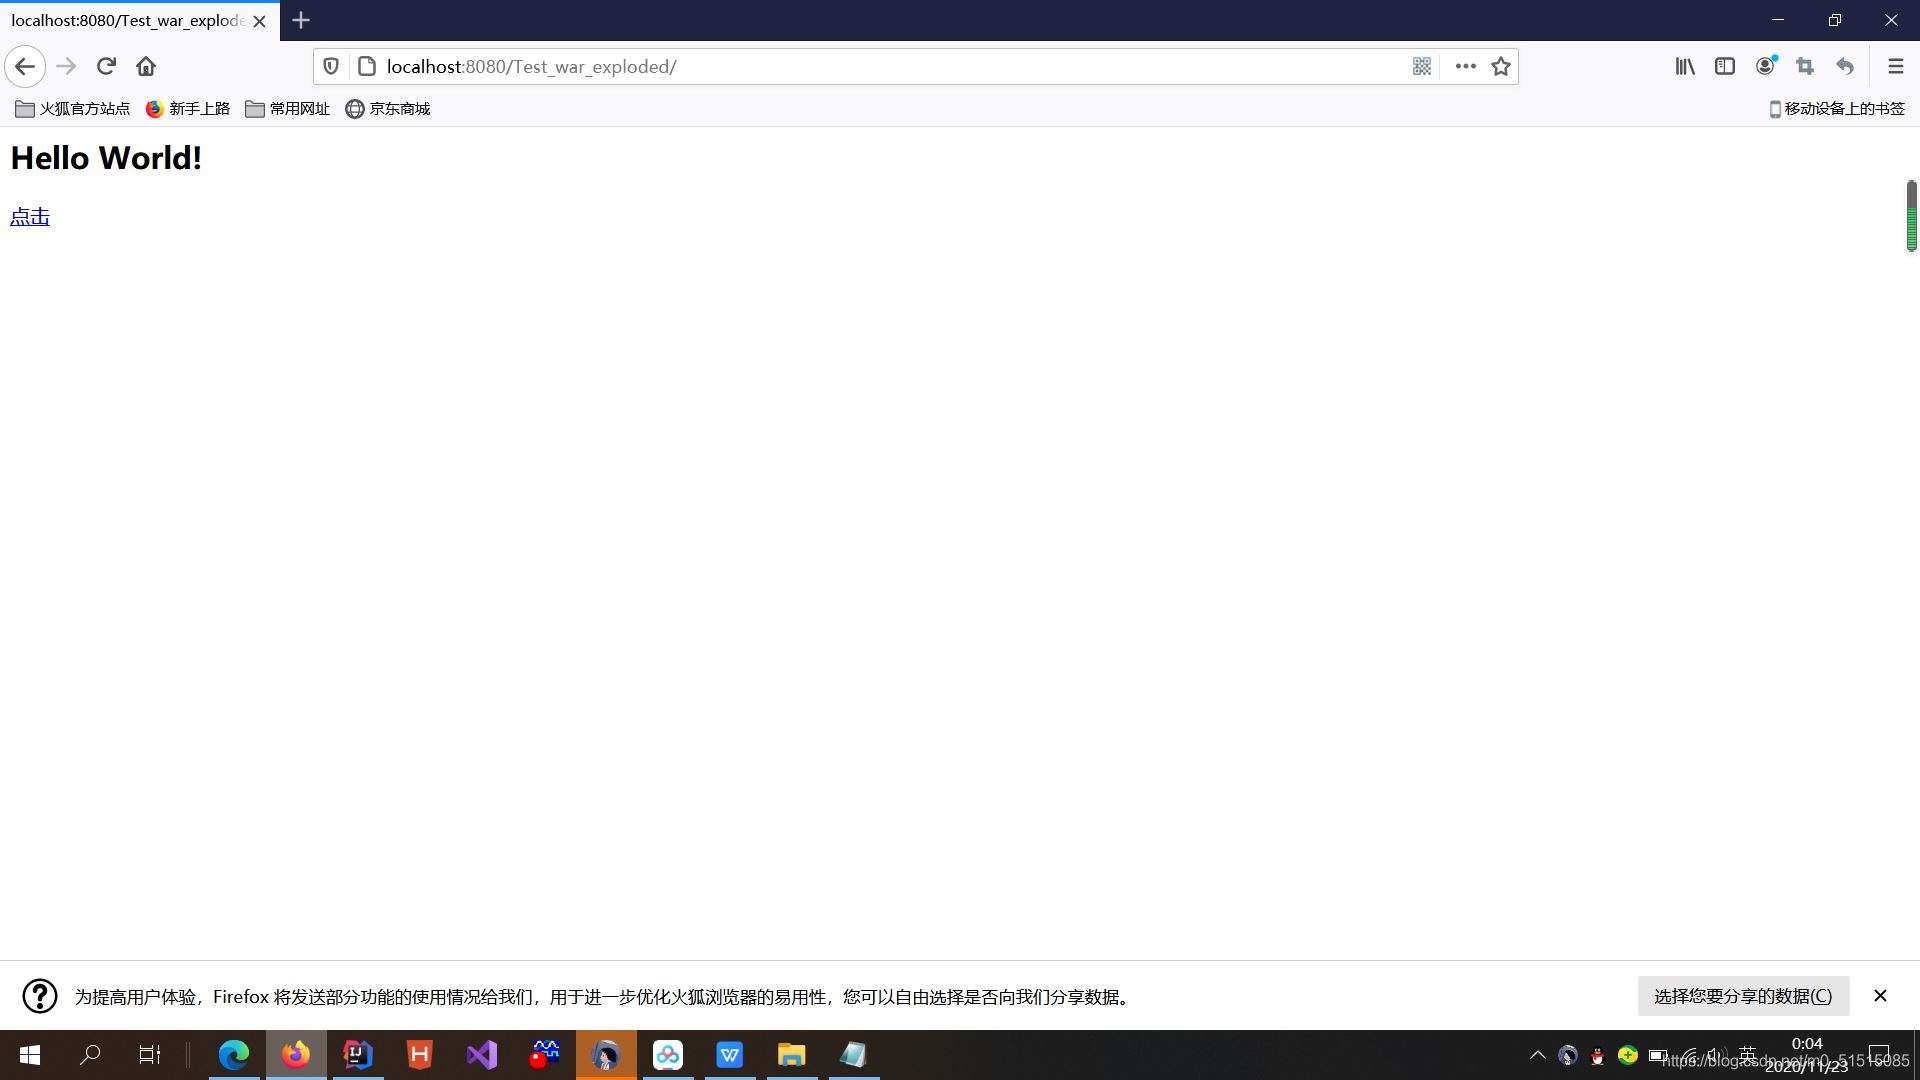
Task: Open IntelliJ IDEA from the taskbar
Action: 357,1055
